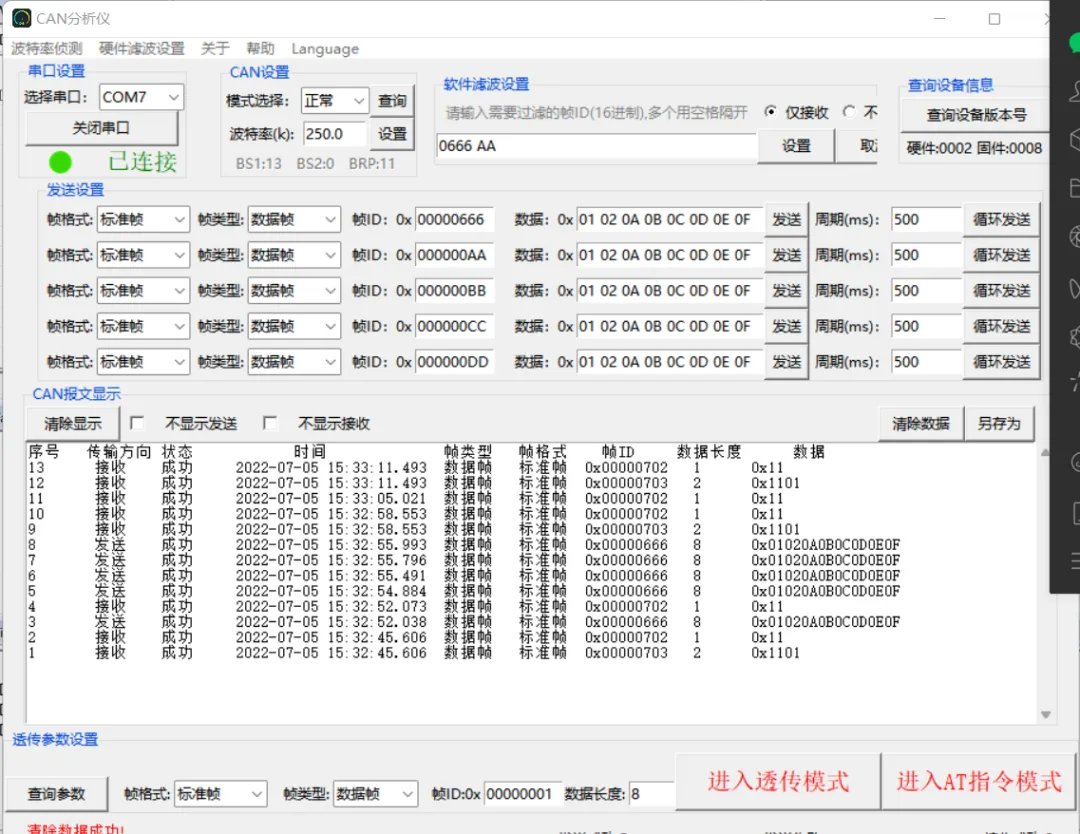The image size is (1080, 834).
Task: Open 帧格式 dropdown in 透传参数设置
Action: 220,794
